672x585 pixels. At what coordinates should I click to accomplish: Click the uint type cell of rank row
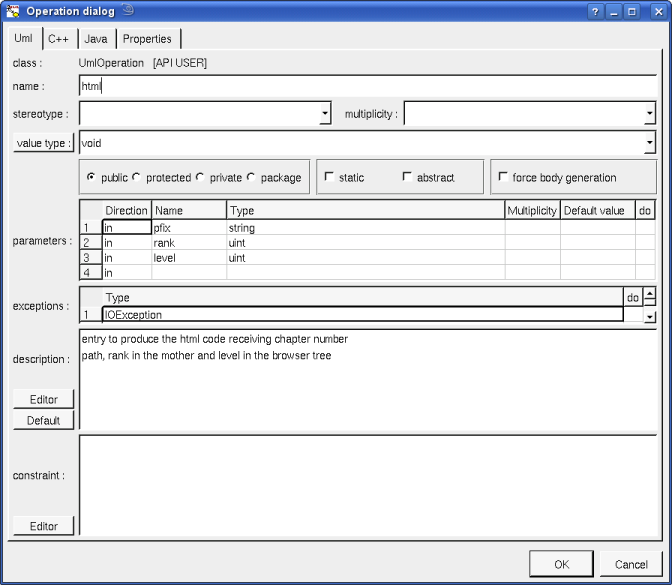[366, 243]
